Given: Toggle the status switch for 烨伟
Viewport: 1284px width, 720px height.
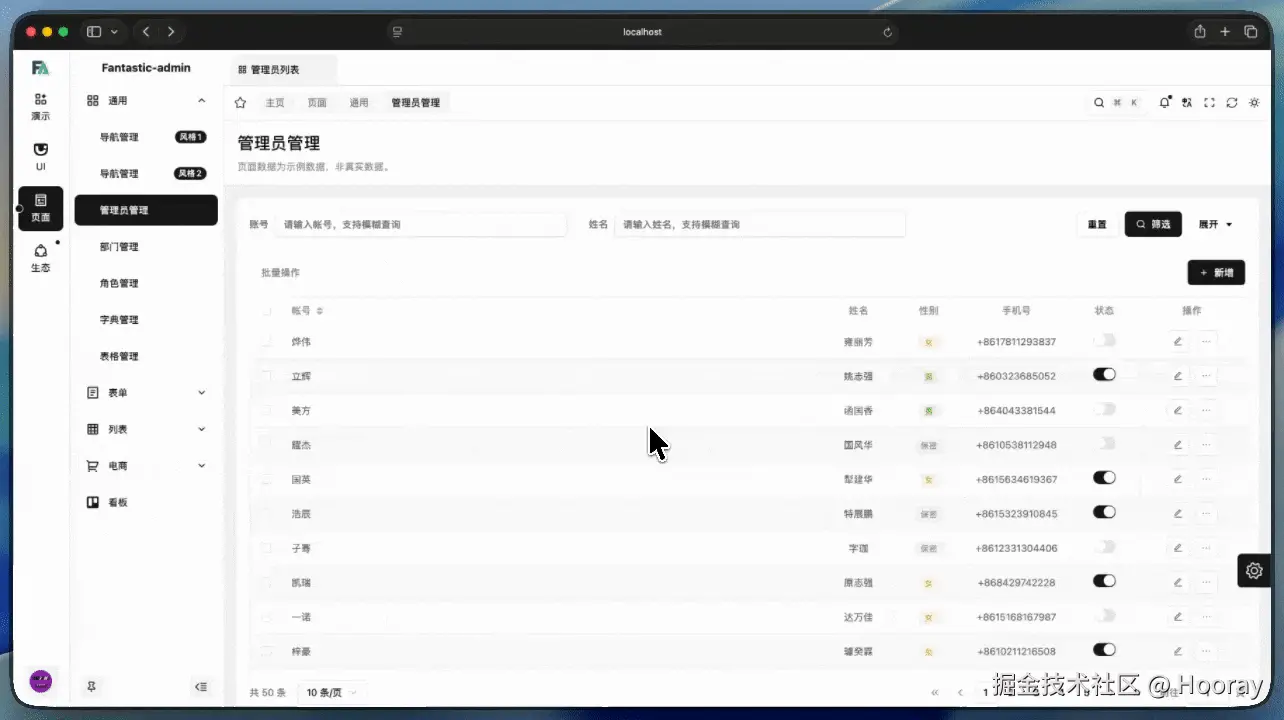Looking at the screenshot, I should point(1104,341).
